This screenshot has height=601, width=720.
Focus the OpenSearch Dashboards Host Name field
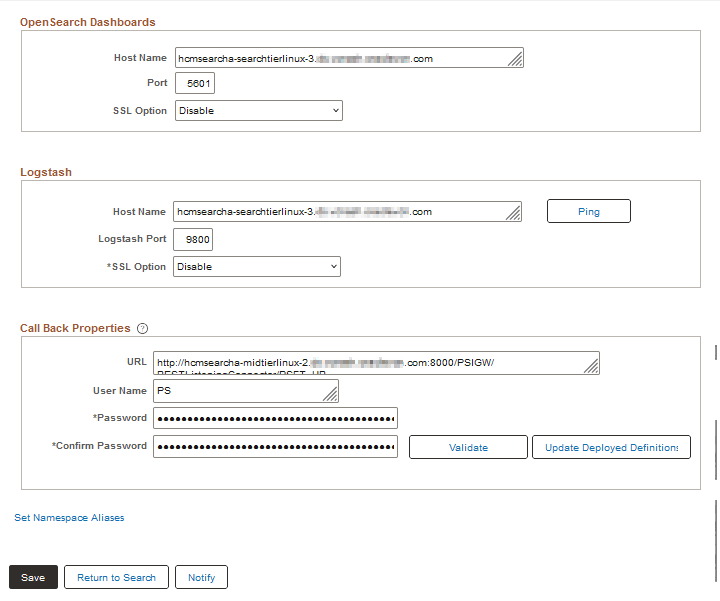coord(340,59)
